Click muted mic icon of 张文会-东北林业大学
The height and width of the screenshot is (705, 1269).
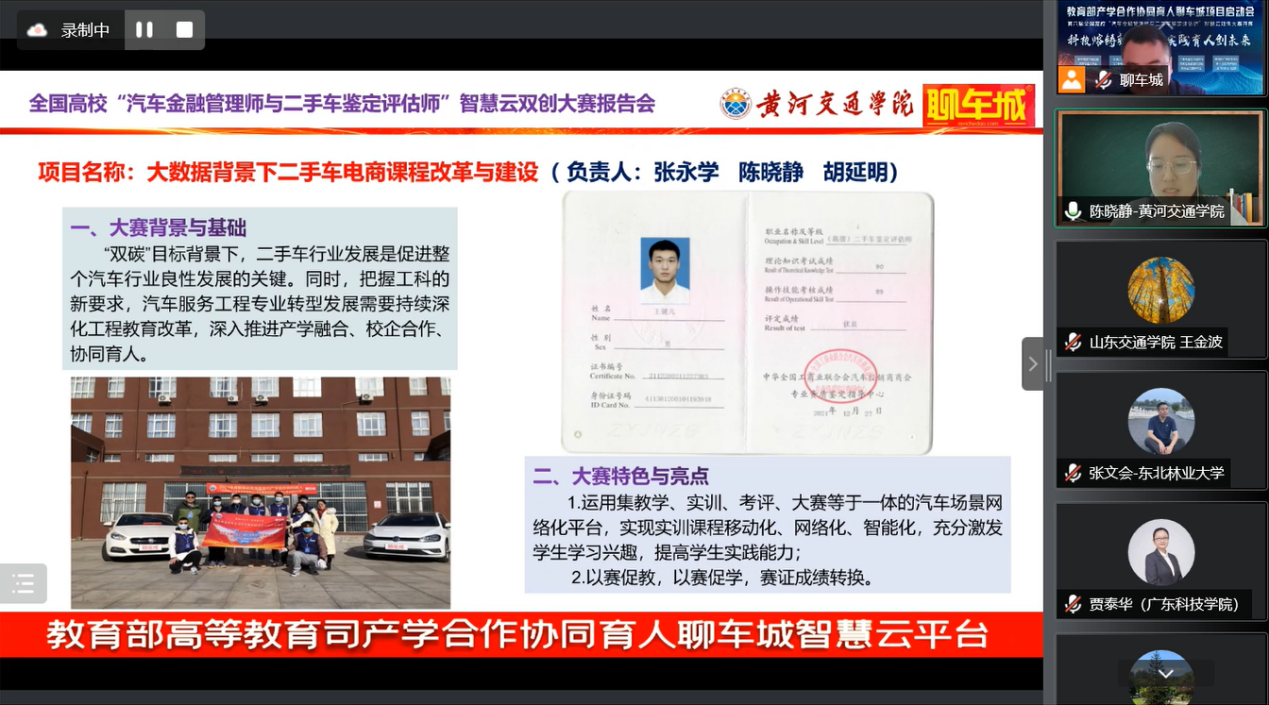point(1073,473)
